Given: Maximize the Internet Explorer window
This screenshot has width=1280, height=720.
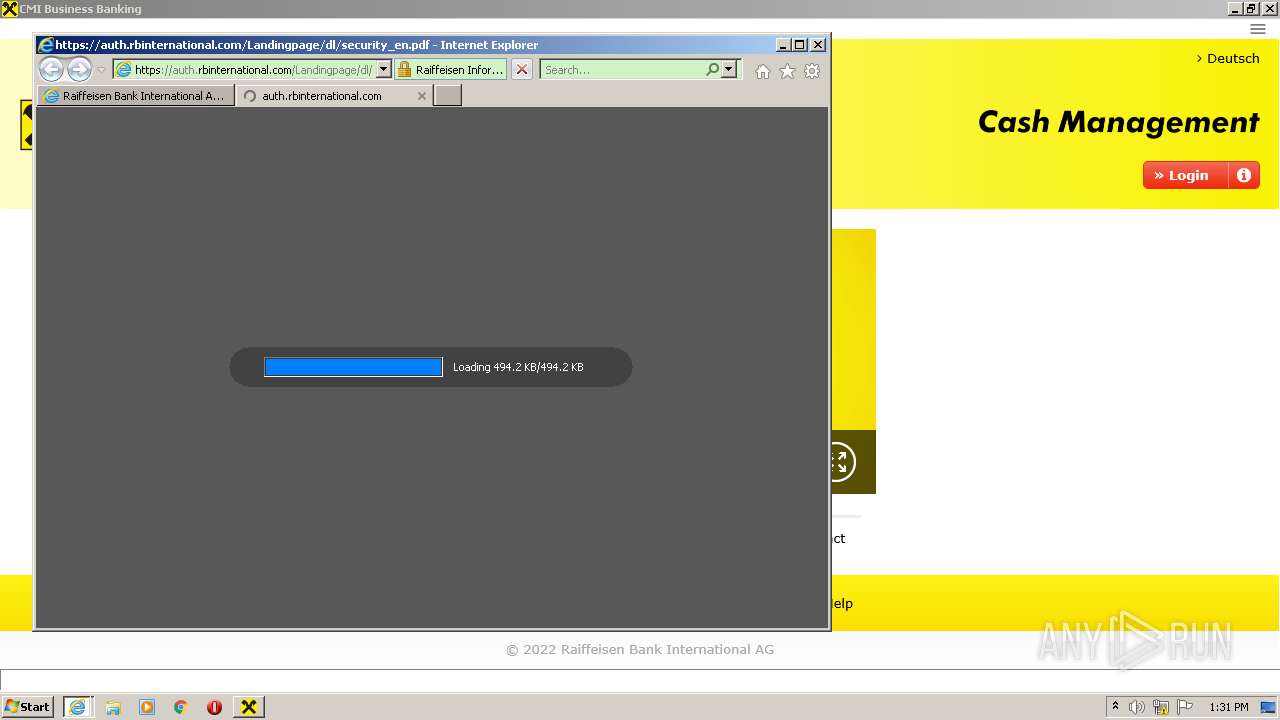Looking at the screenshot, I should point(799,45).
